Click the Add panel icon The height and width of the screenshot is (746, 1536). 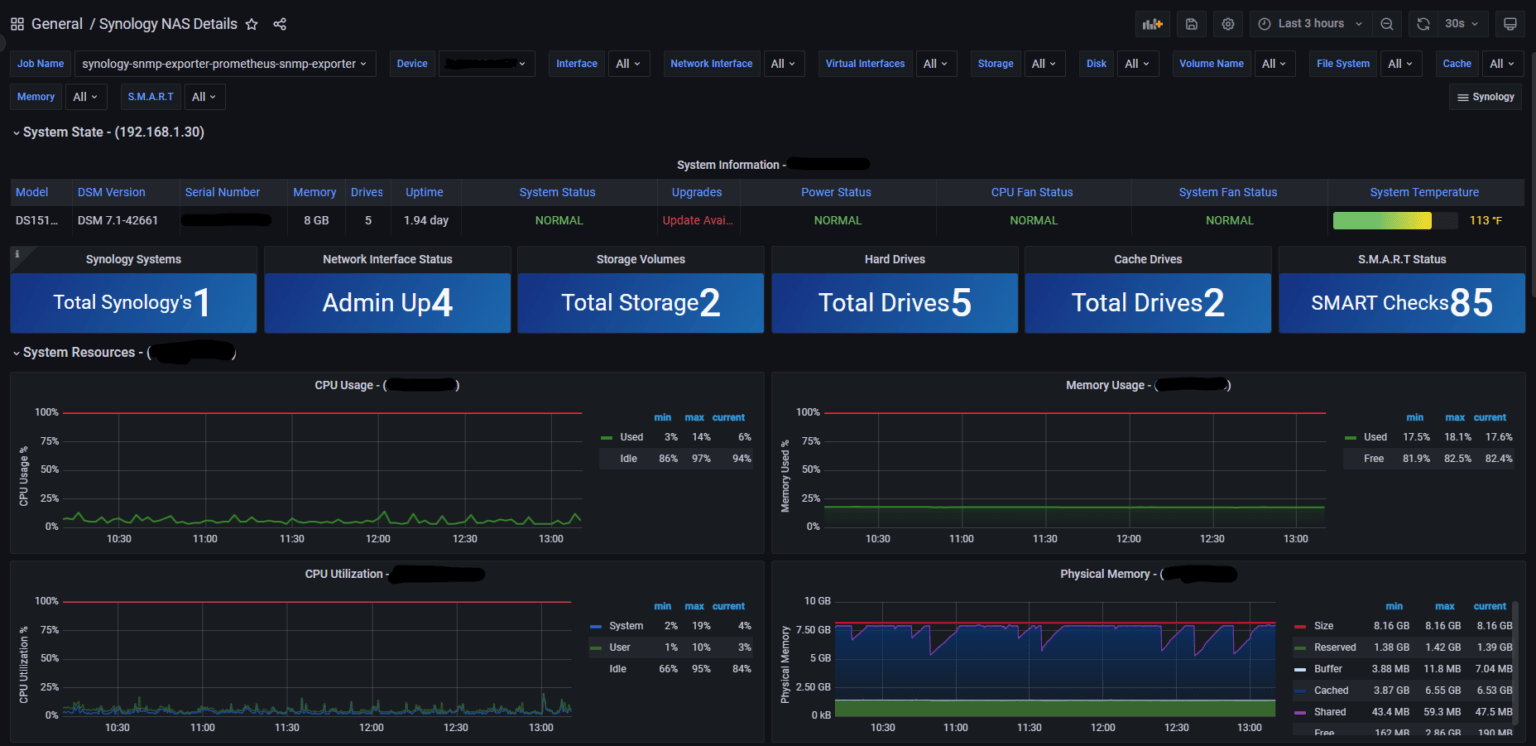[1152, 23]
